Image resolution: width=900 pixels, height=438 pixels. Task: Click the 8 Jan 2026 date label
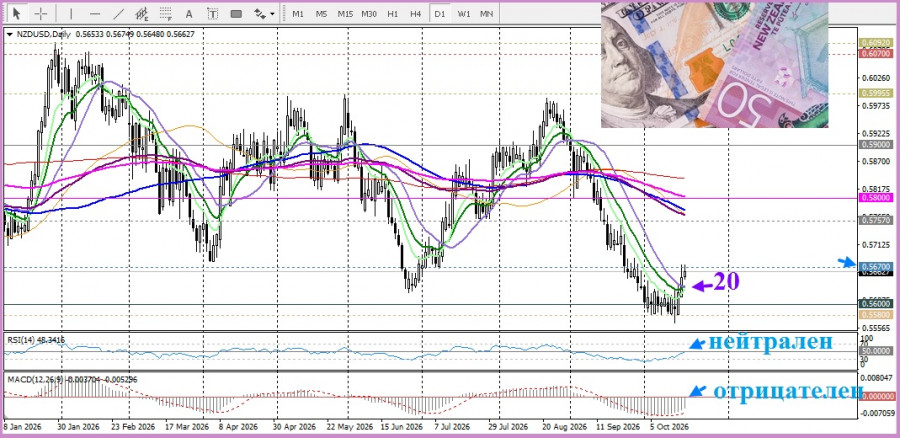pos(23,428)
